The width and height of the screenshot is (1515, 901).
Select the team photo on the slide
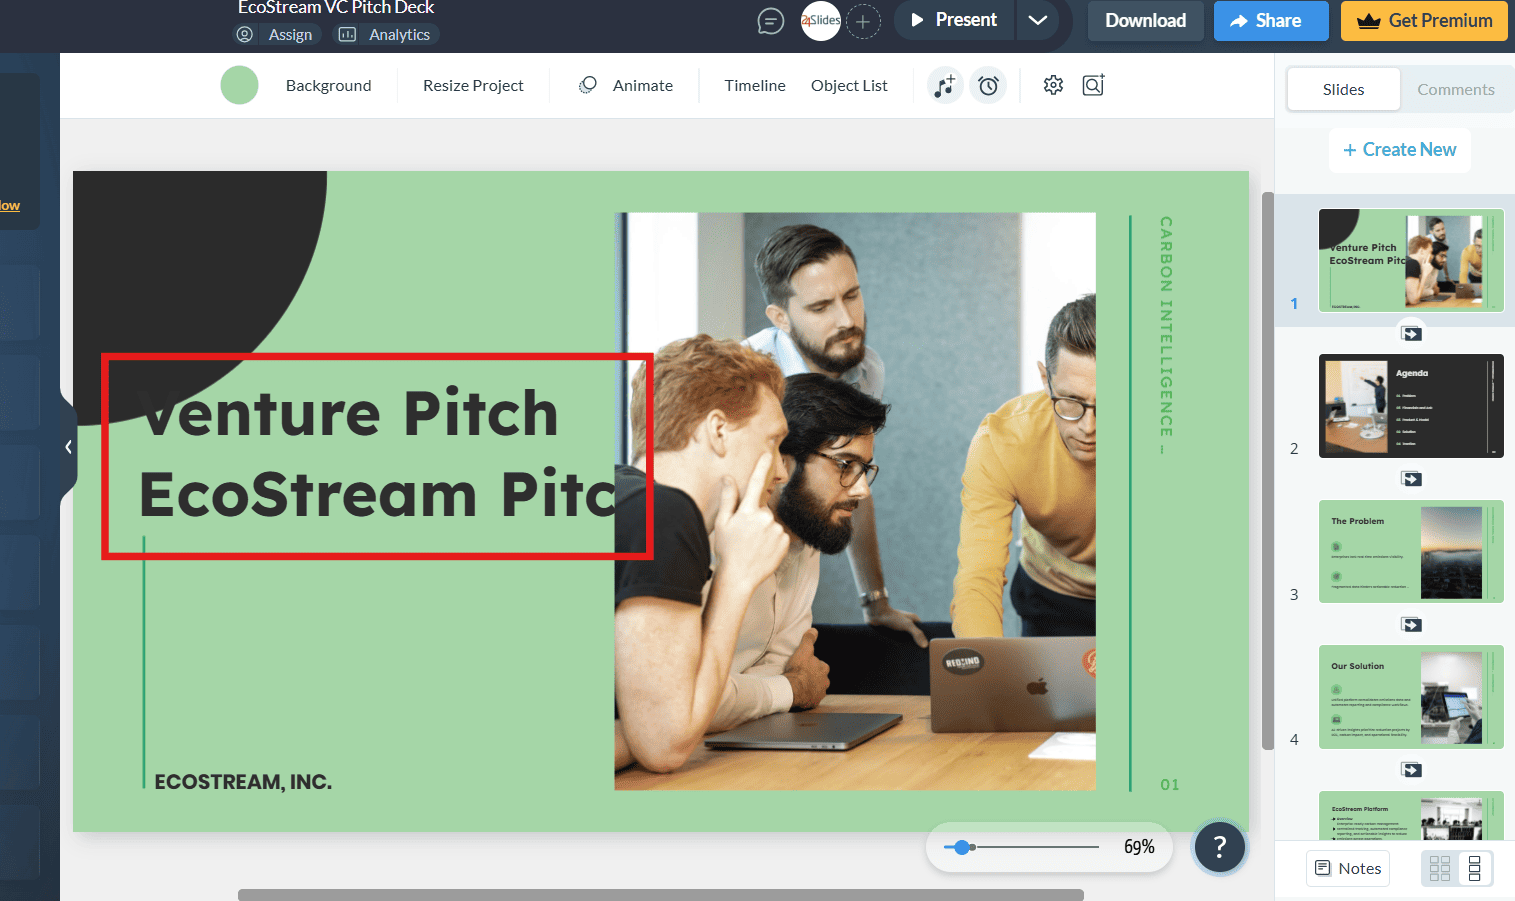coord(855,501)
